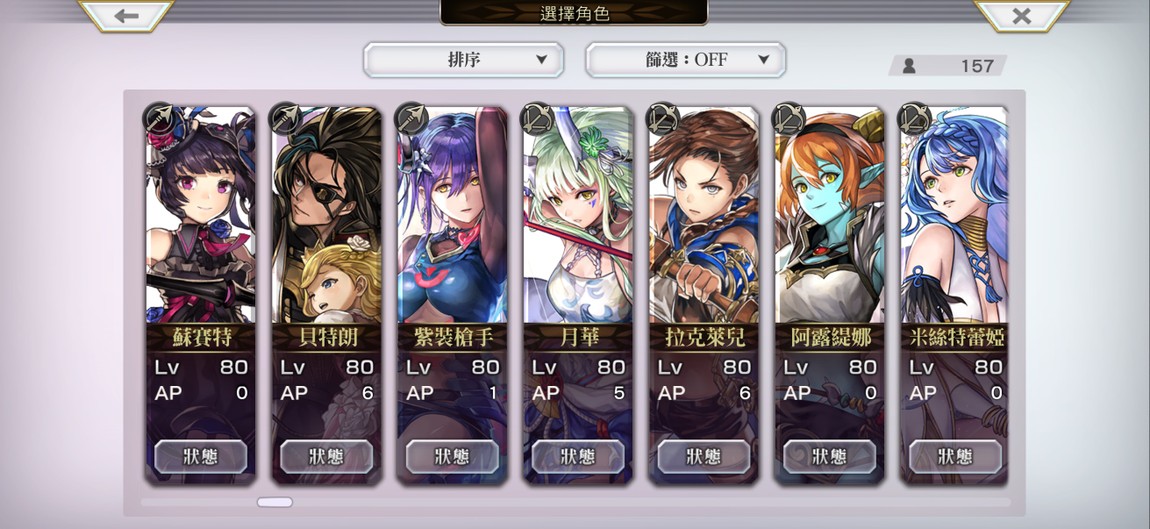This screenshot has height=529, width=1150.
Task: Click the spear icon on 紫裝槍手 card
Action: 411,118
